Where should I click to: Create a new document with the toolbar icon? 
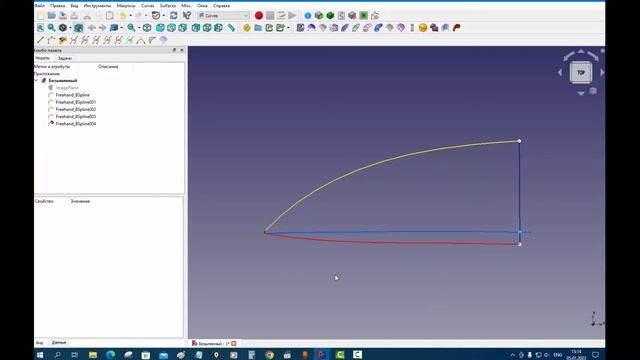[40, 16]
